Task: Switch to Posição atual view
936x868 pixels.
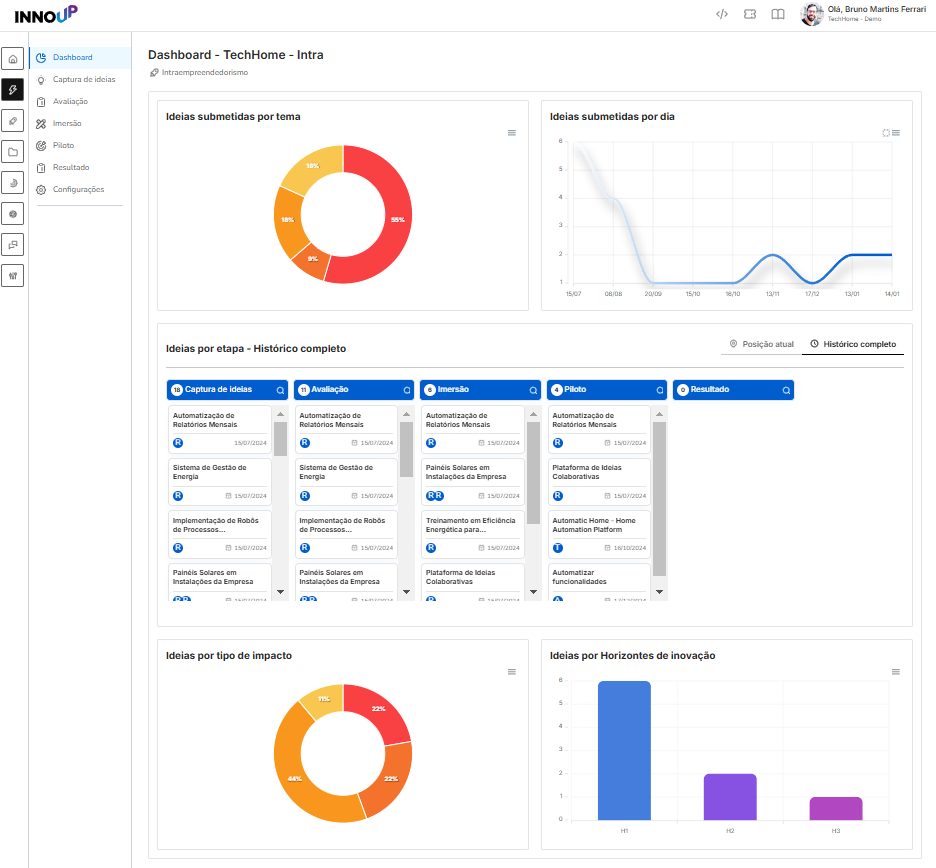Action: click(761, 344)
